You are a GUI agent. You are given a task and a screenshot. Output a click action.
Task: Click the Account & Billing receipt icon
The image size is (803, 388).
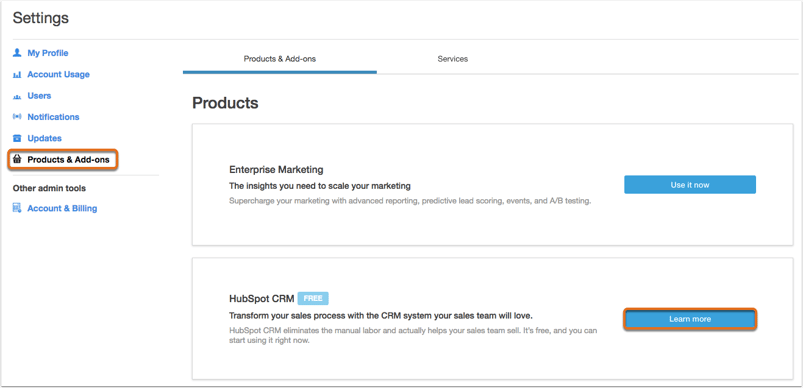tap(17, 208)
